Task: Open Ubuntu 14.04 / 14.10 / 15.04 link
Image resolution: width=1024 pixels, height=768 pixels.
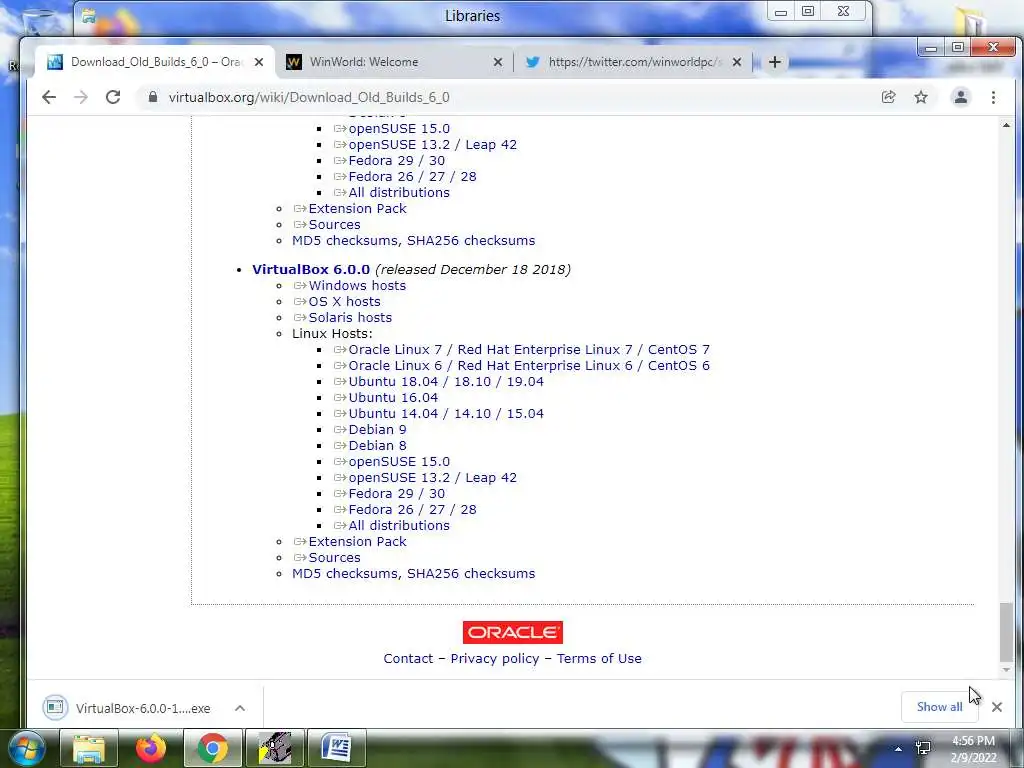Action: 445,413
